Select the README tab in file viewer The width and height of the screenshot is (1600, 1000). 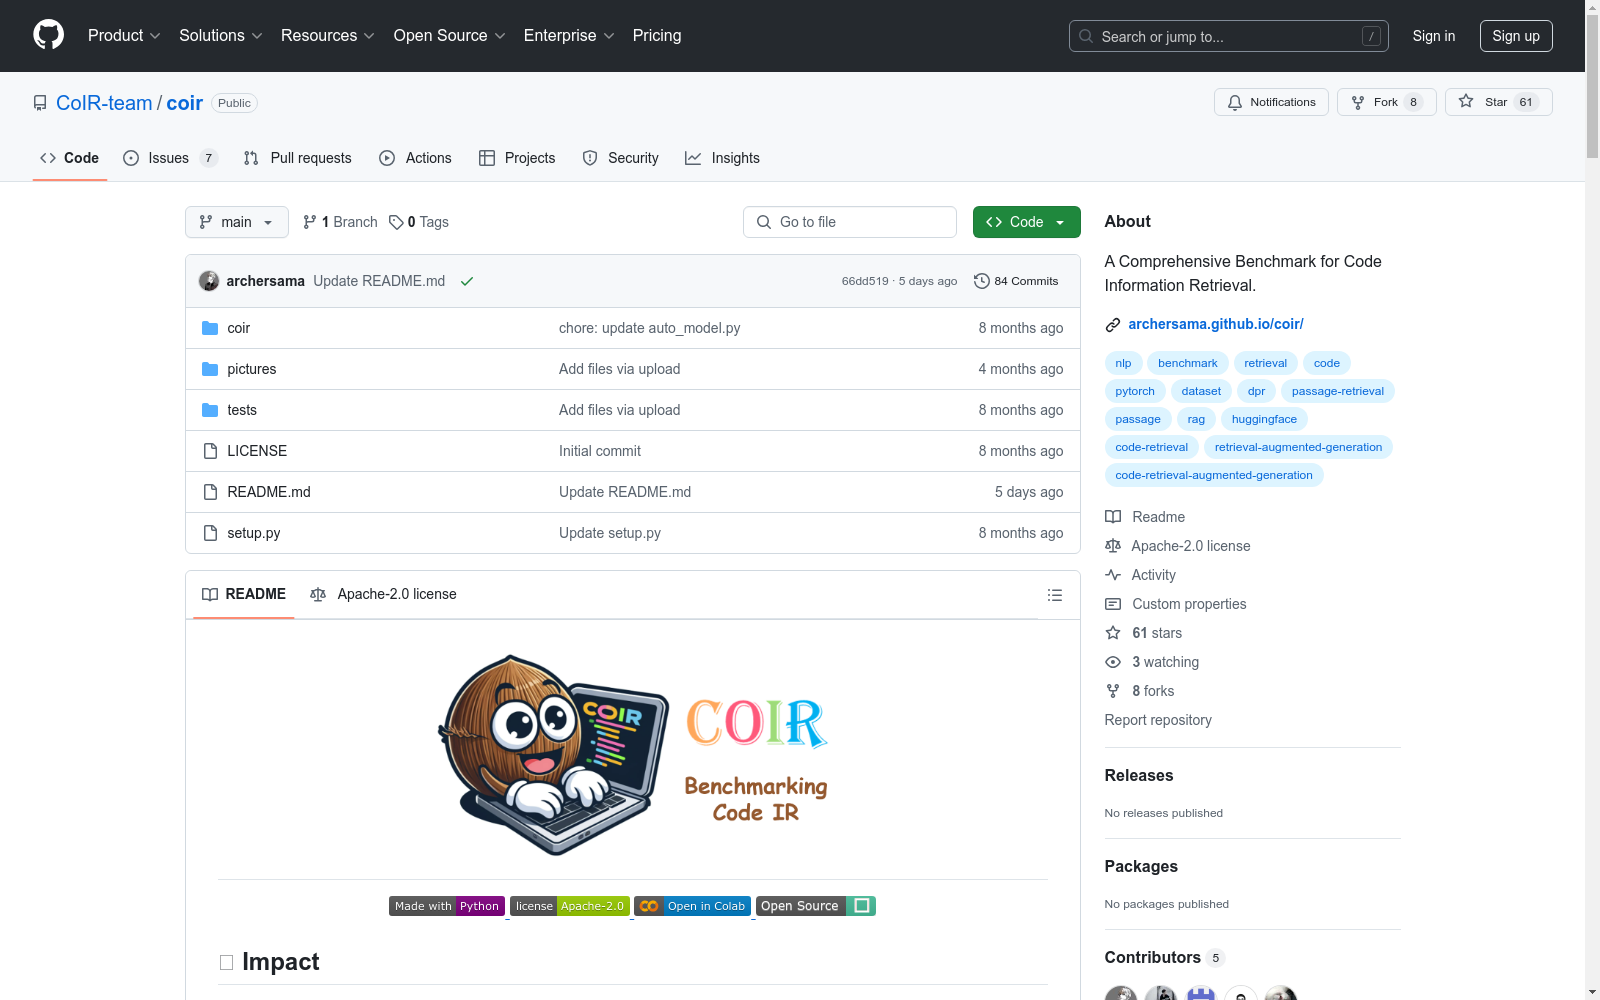(x=244, y=594)
